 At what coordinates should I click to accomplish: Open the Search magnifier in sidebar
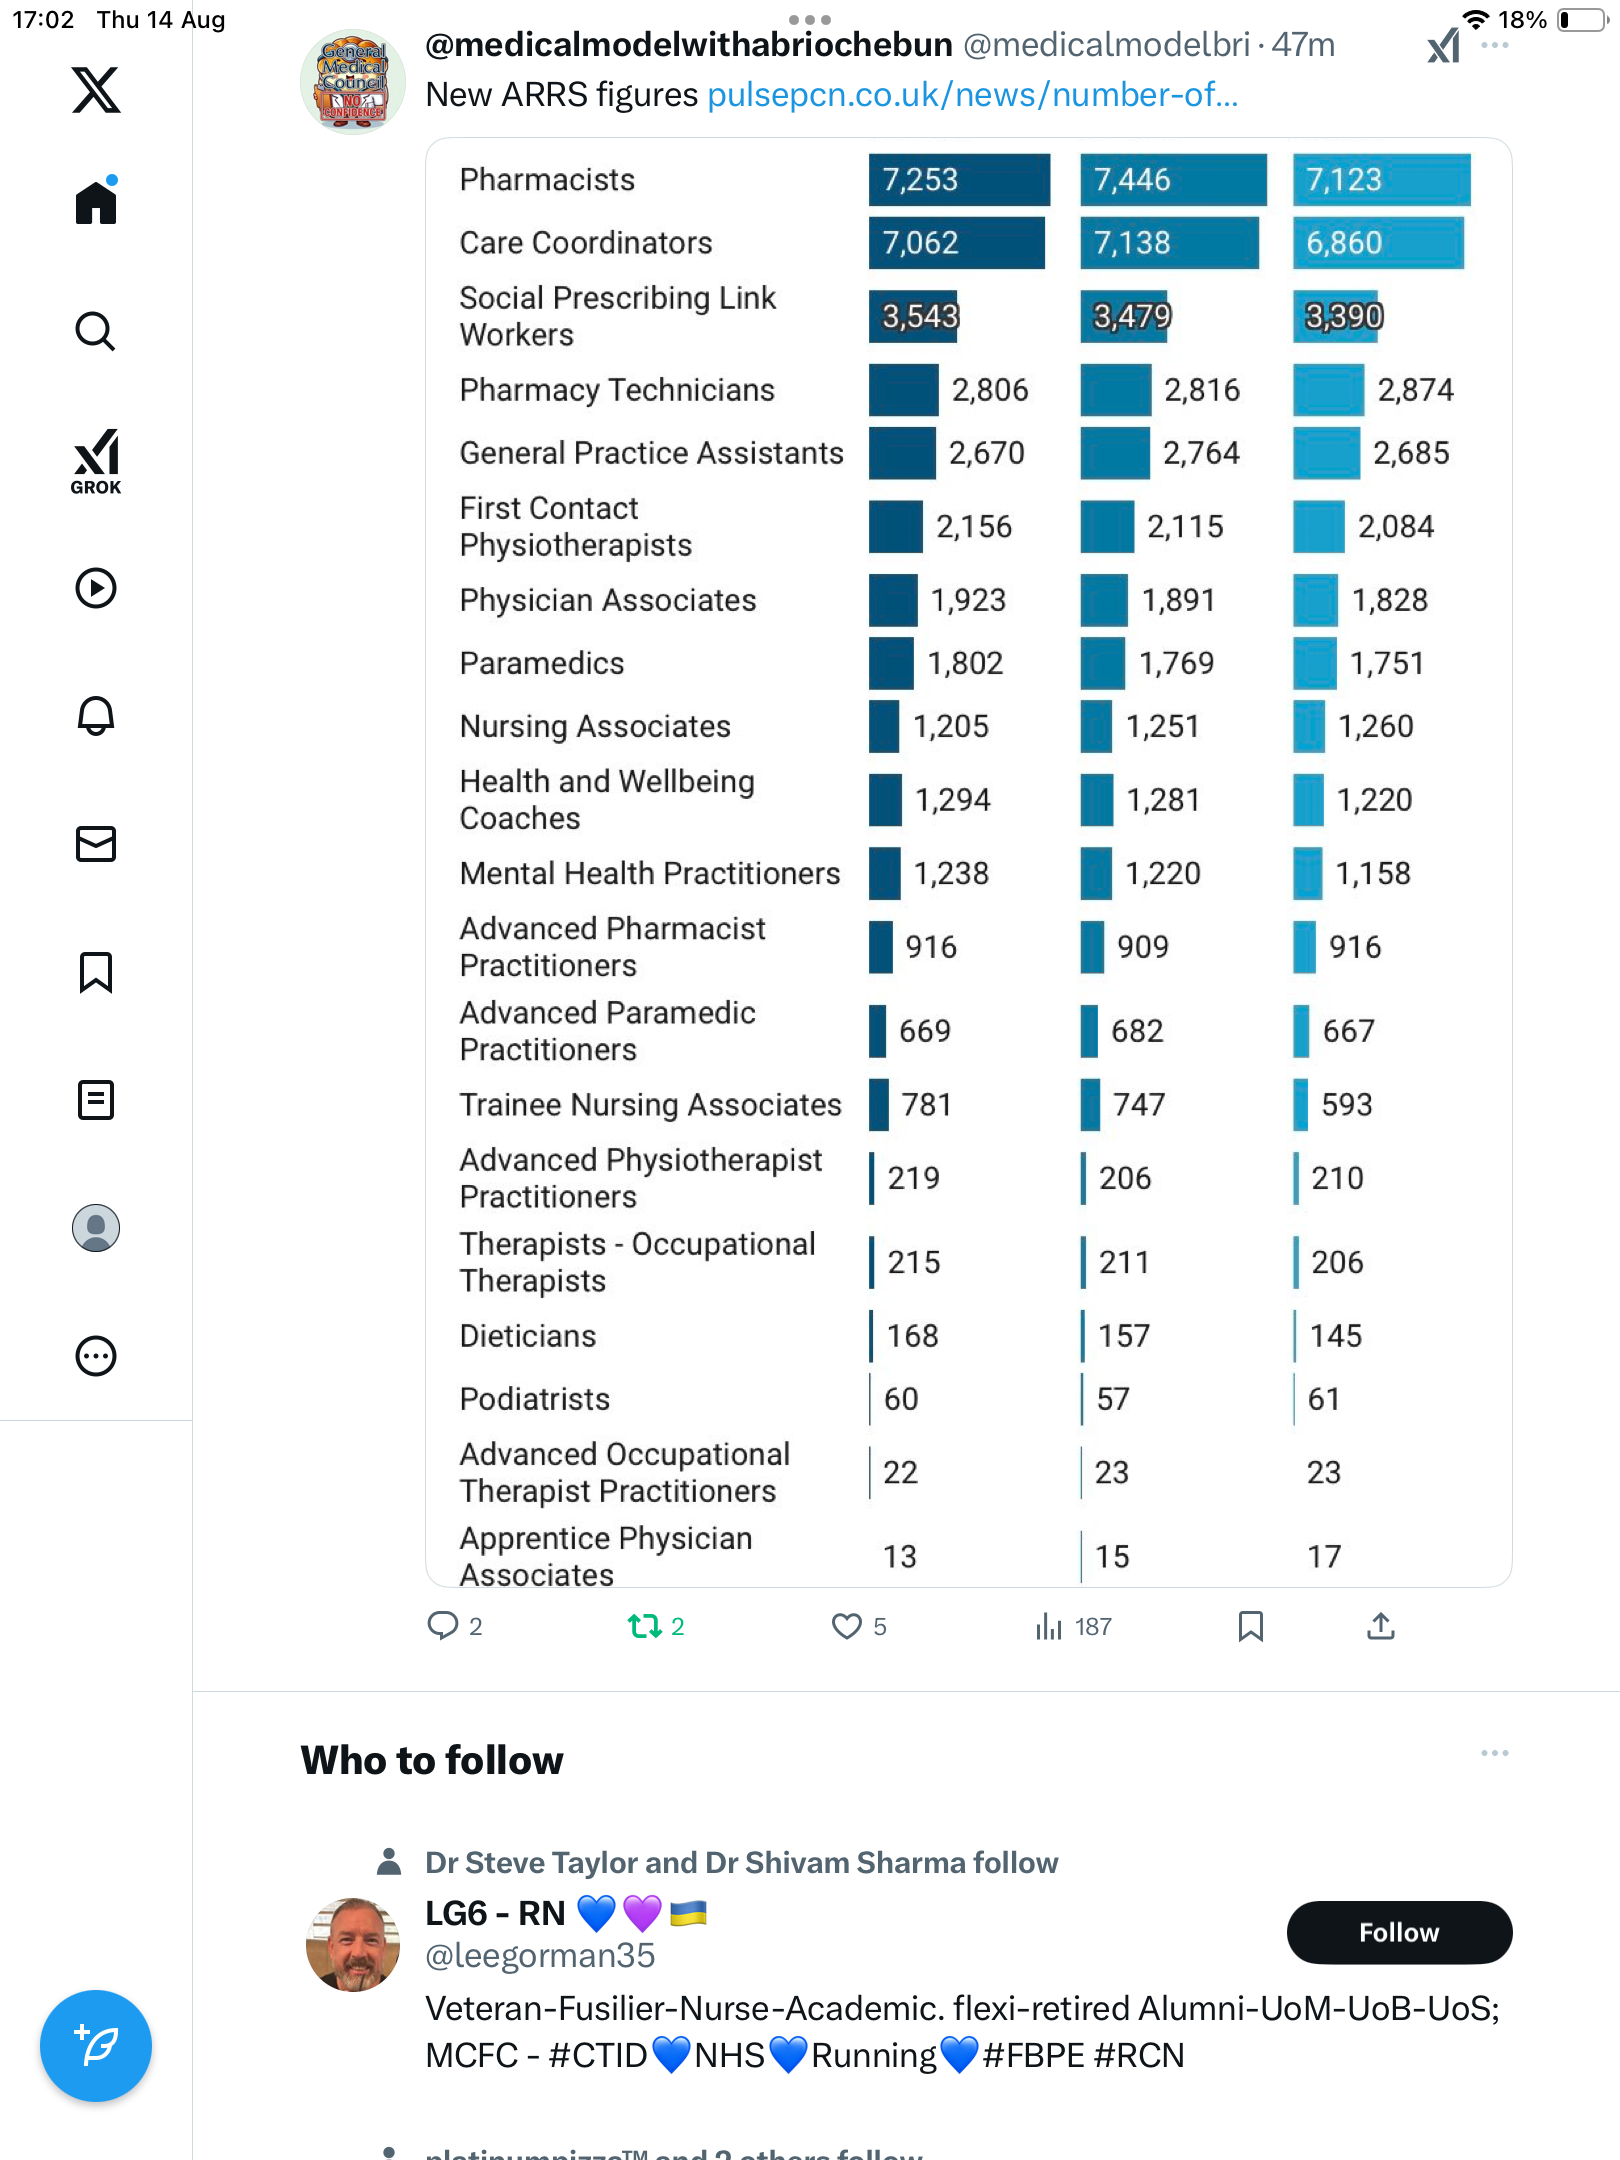point(96,331)
